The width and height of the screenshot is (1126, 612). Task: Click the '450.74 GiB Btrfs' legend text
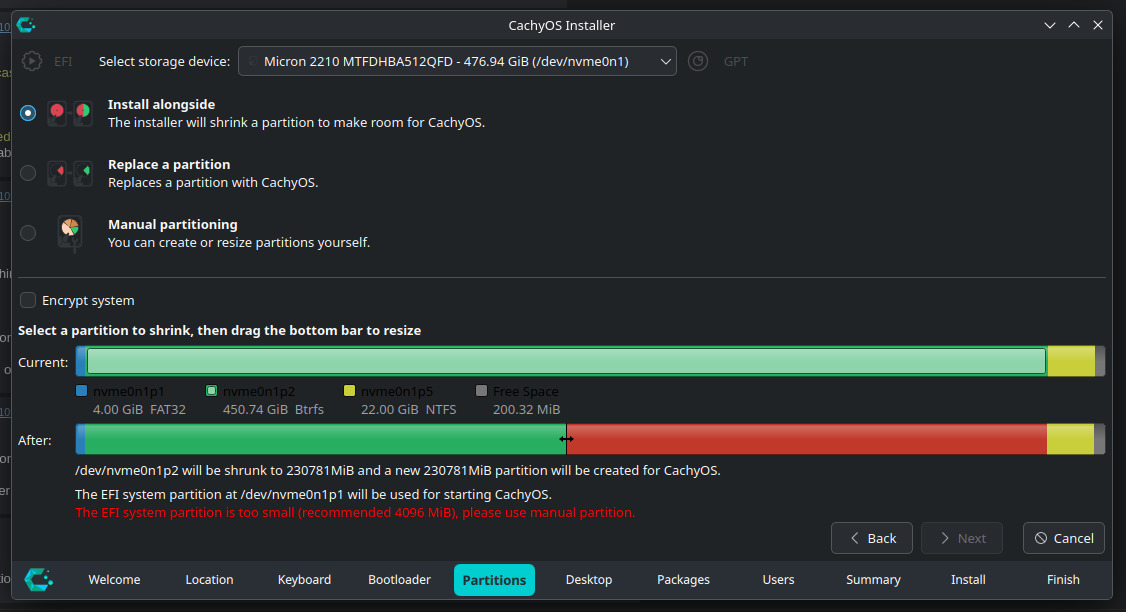point(273,409)
